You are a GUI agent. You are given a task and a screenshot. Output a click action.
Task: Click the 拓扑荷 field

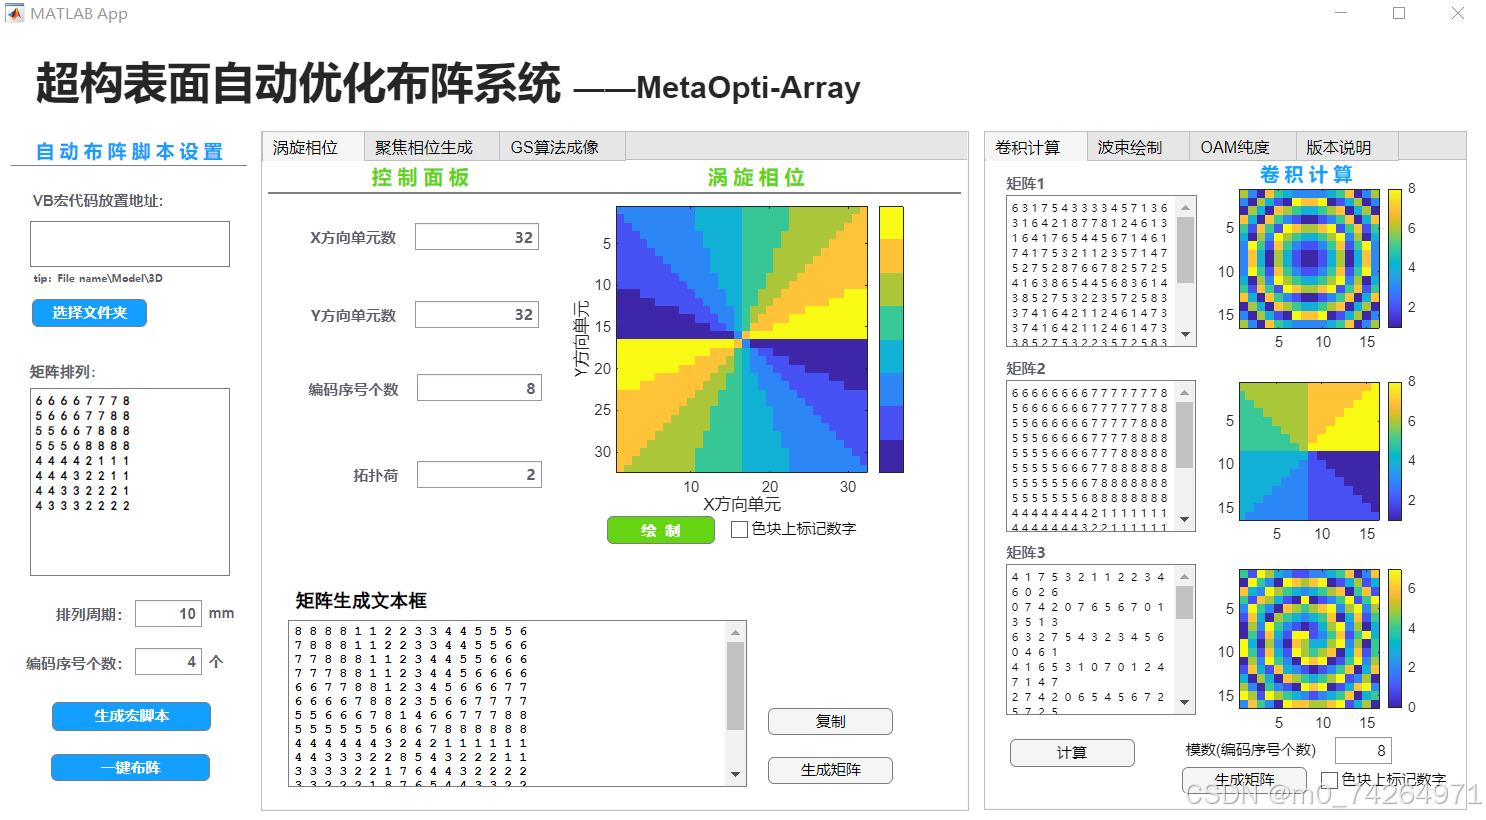(479, 474)
